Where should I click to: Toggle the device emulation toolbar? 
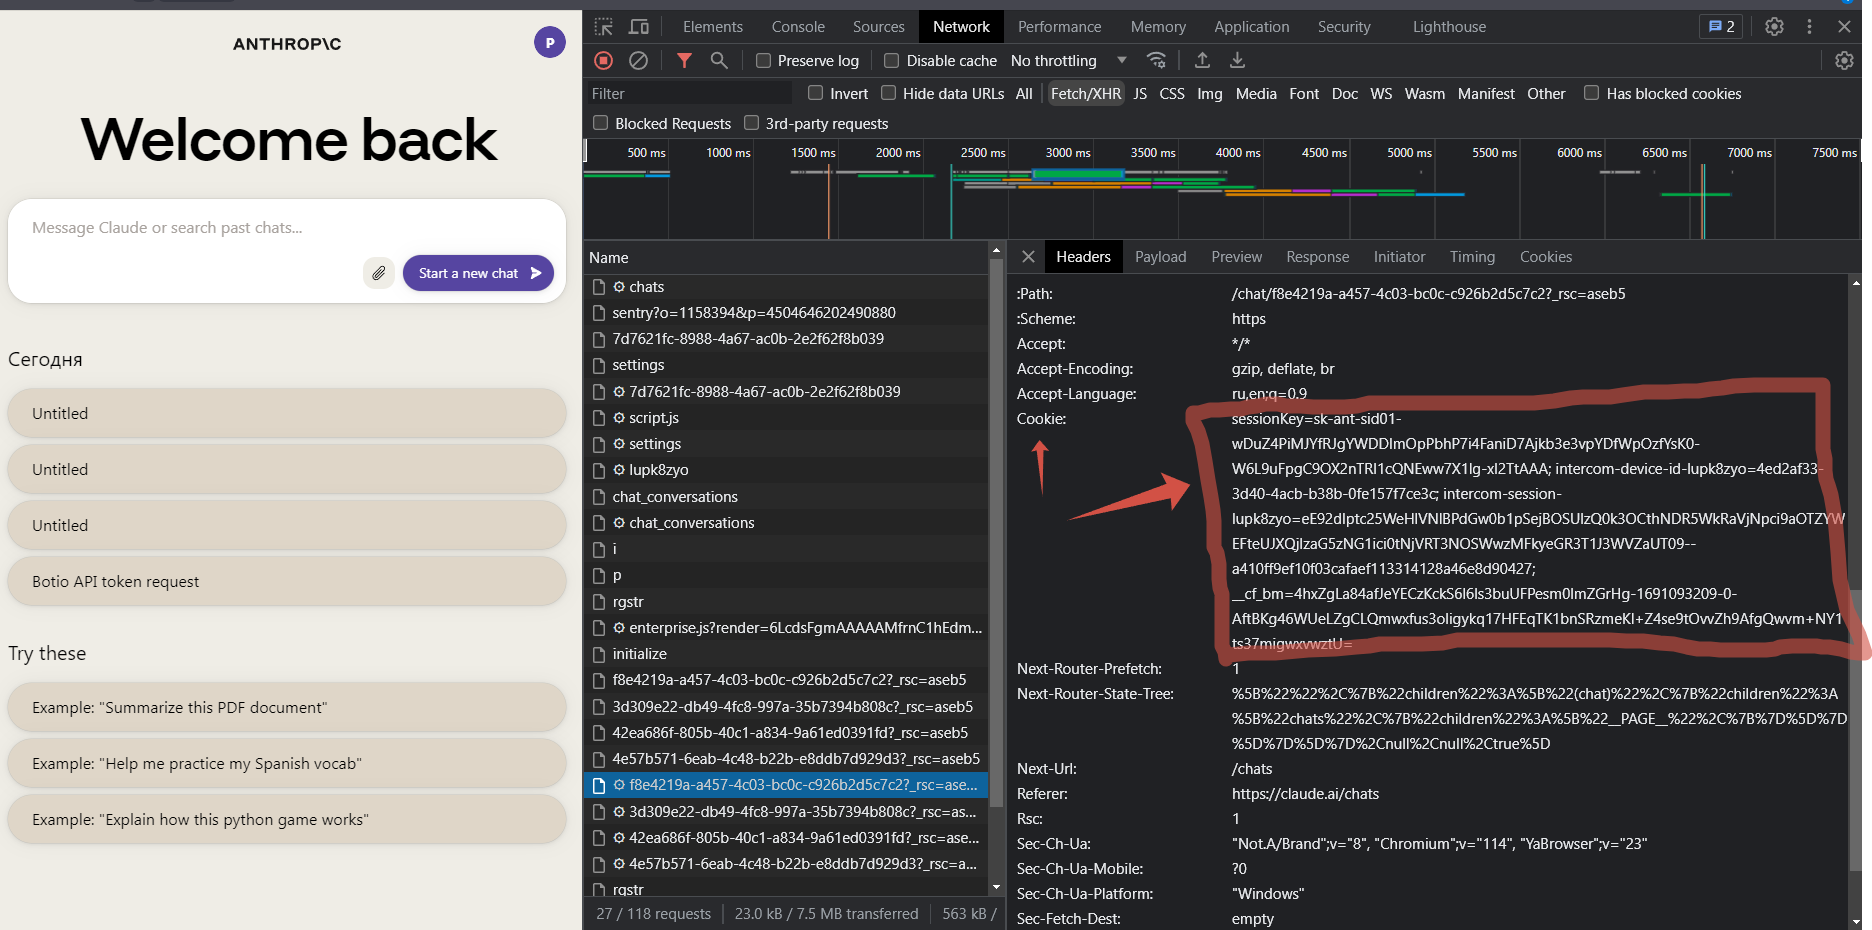637,26
